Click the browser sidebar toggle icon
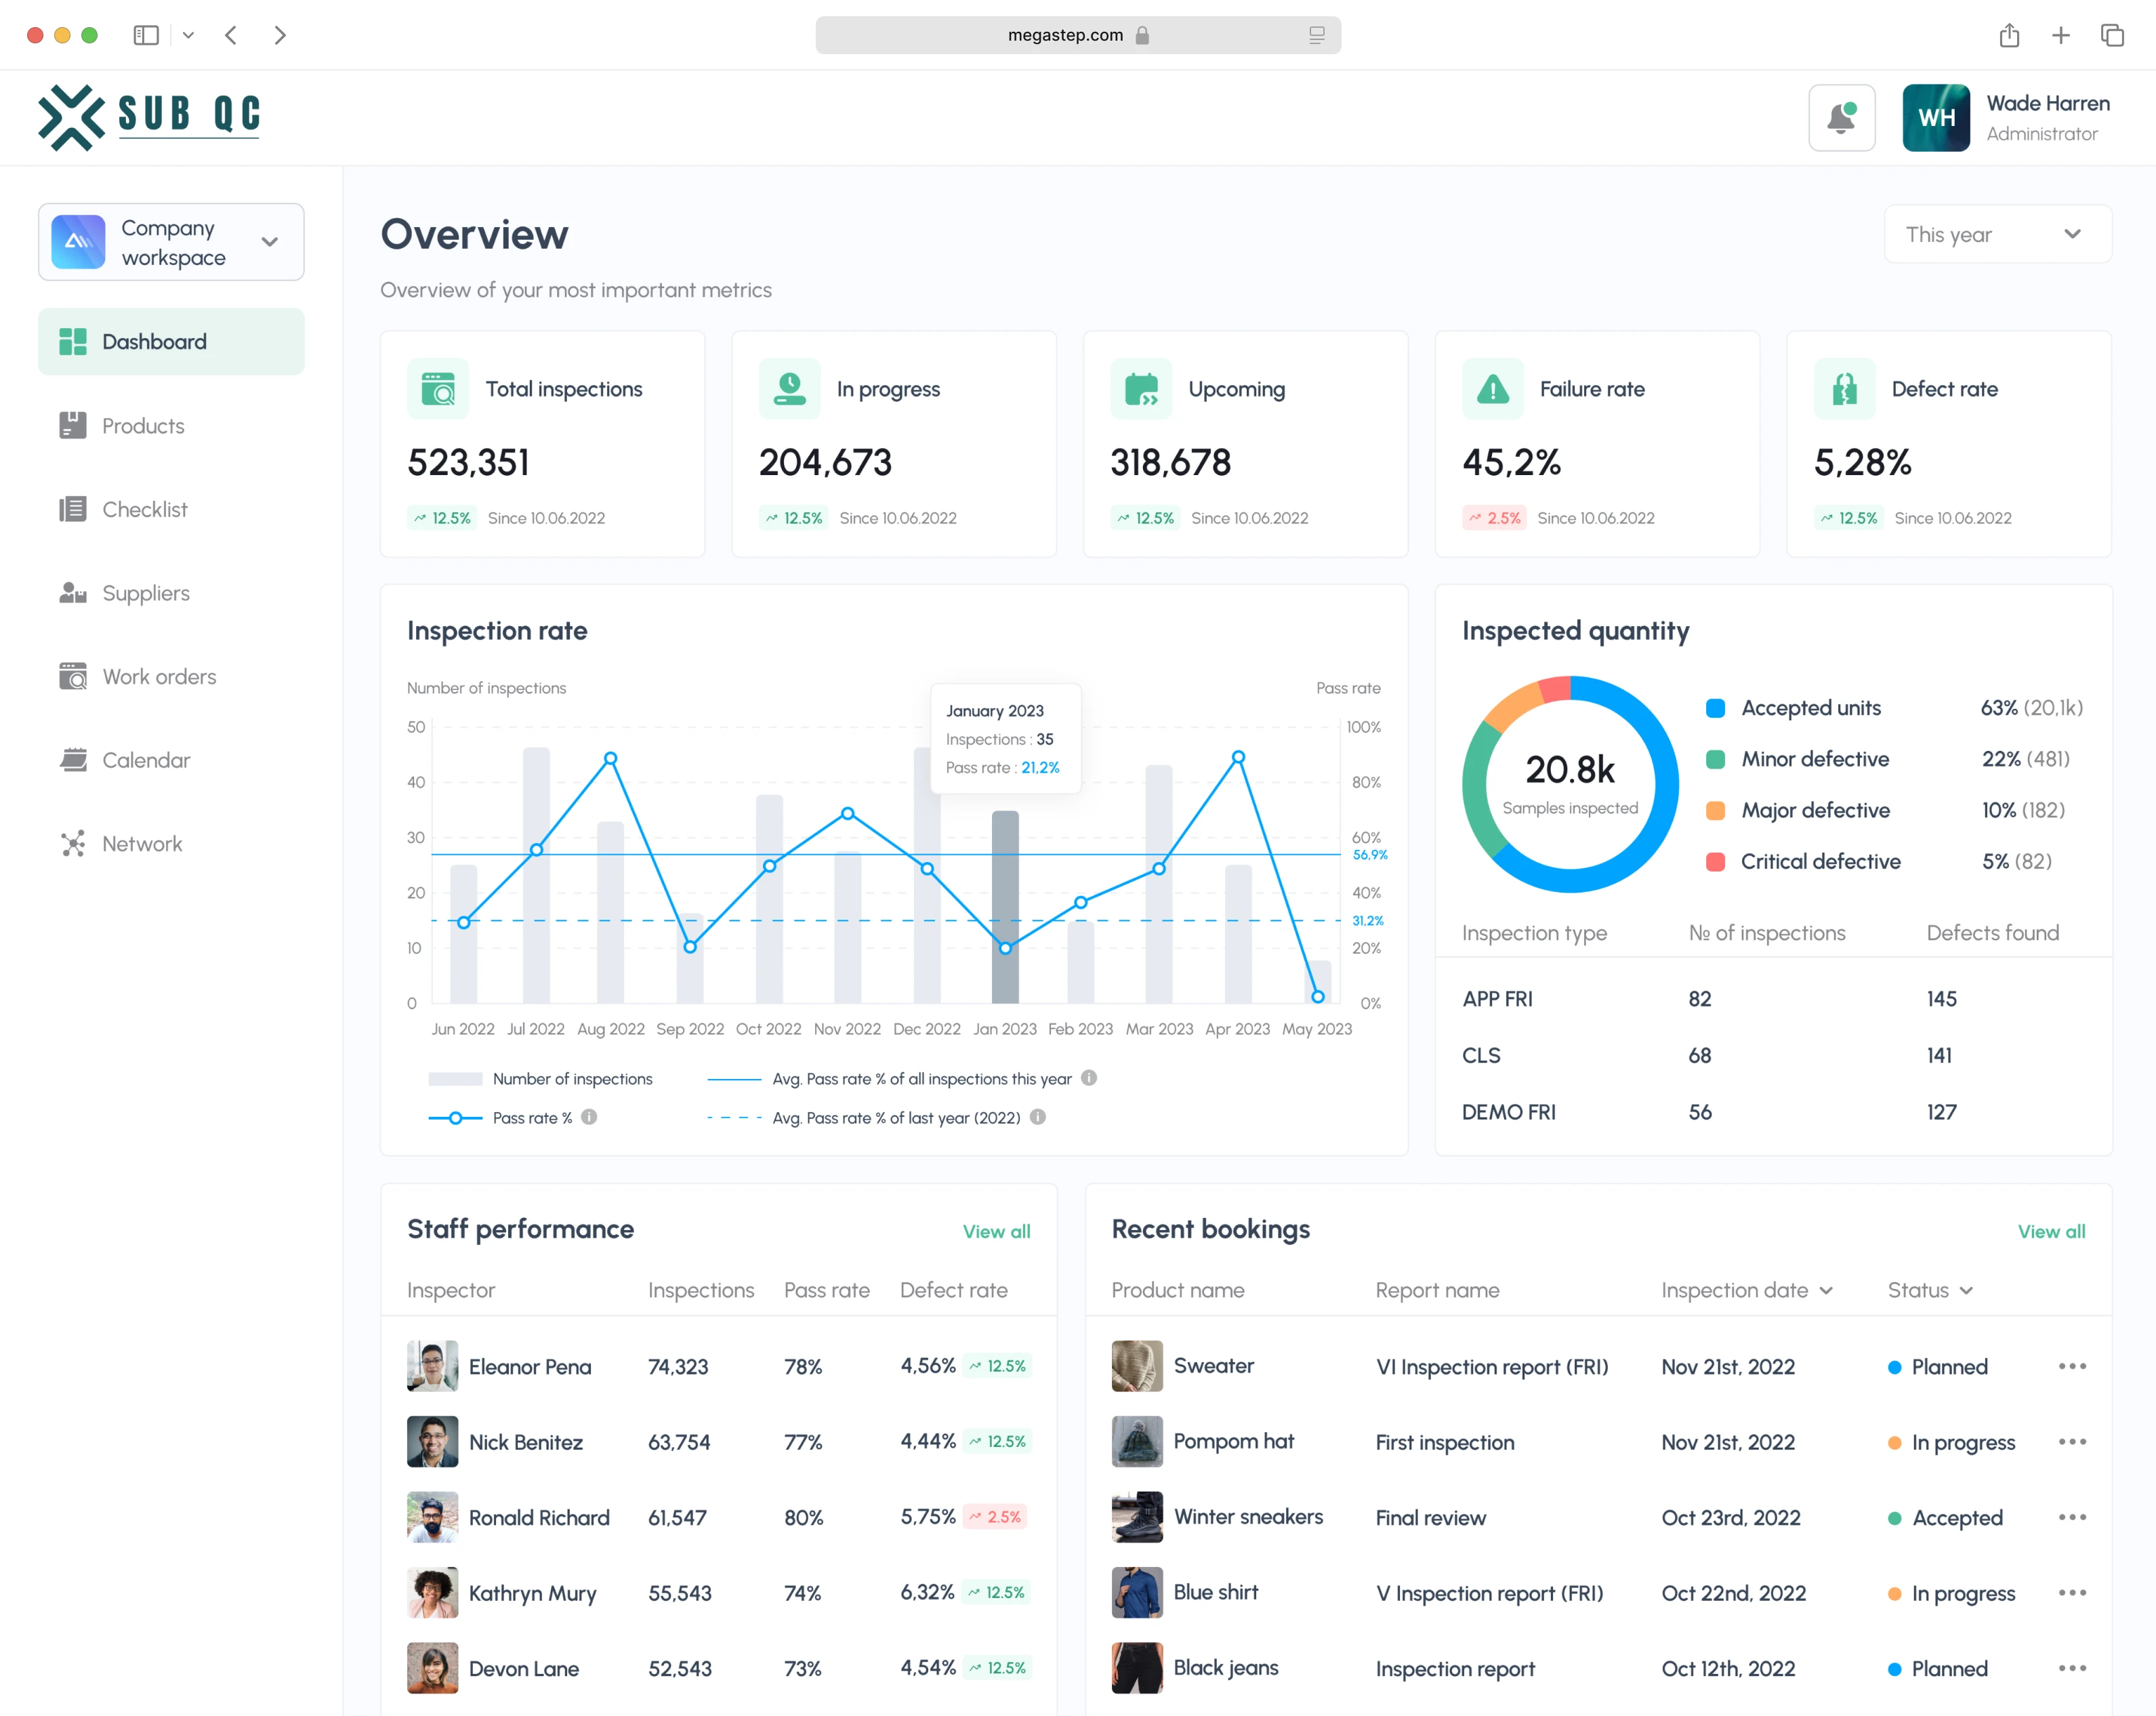Image resolution: width=2156 pixels, height=1716 pixels. [x=146, y=36]
